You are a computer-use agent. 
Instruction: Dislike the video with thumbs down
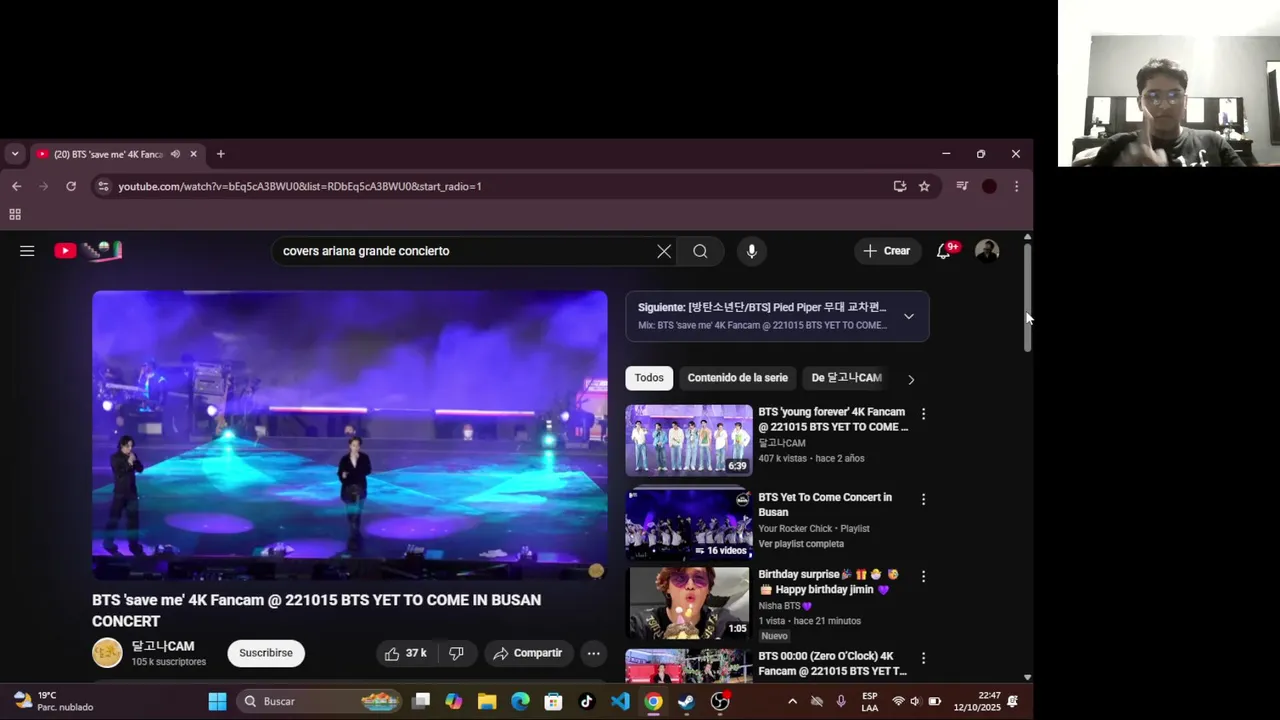(x=457, y=653)
